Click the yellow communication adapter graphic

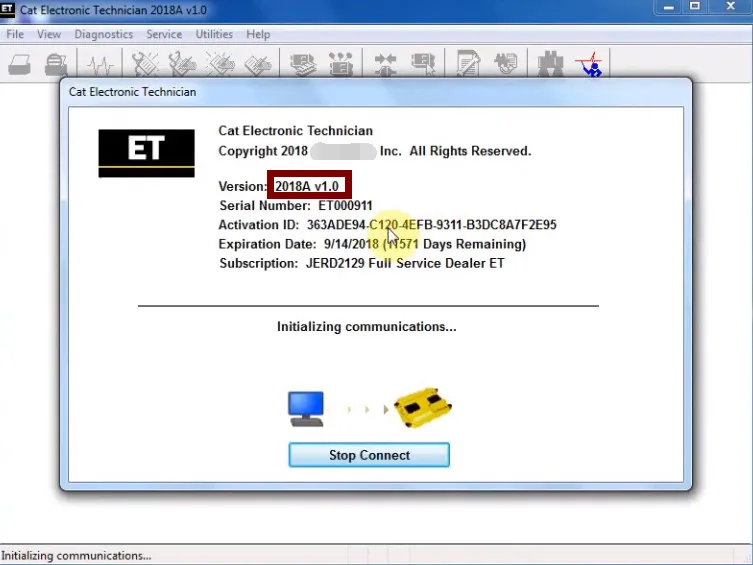(423, 408)
